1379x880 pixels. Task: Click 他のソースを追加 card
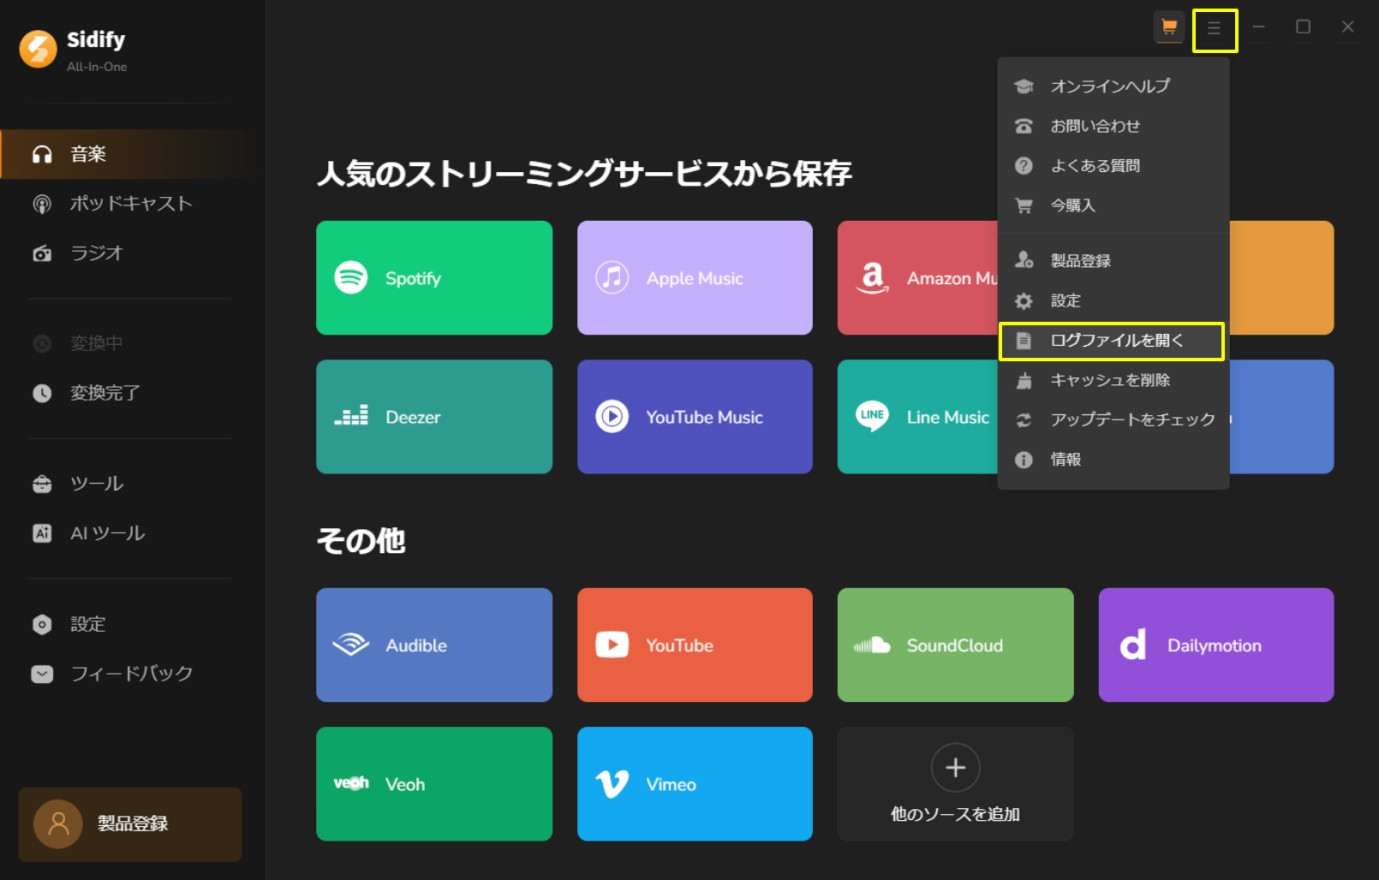pyautogui.click(x=955, y=784)
